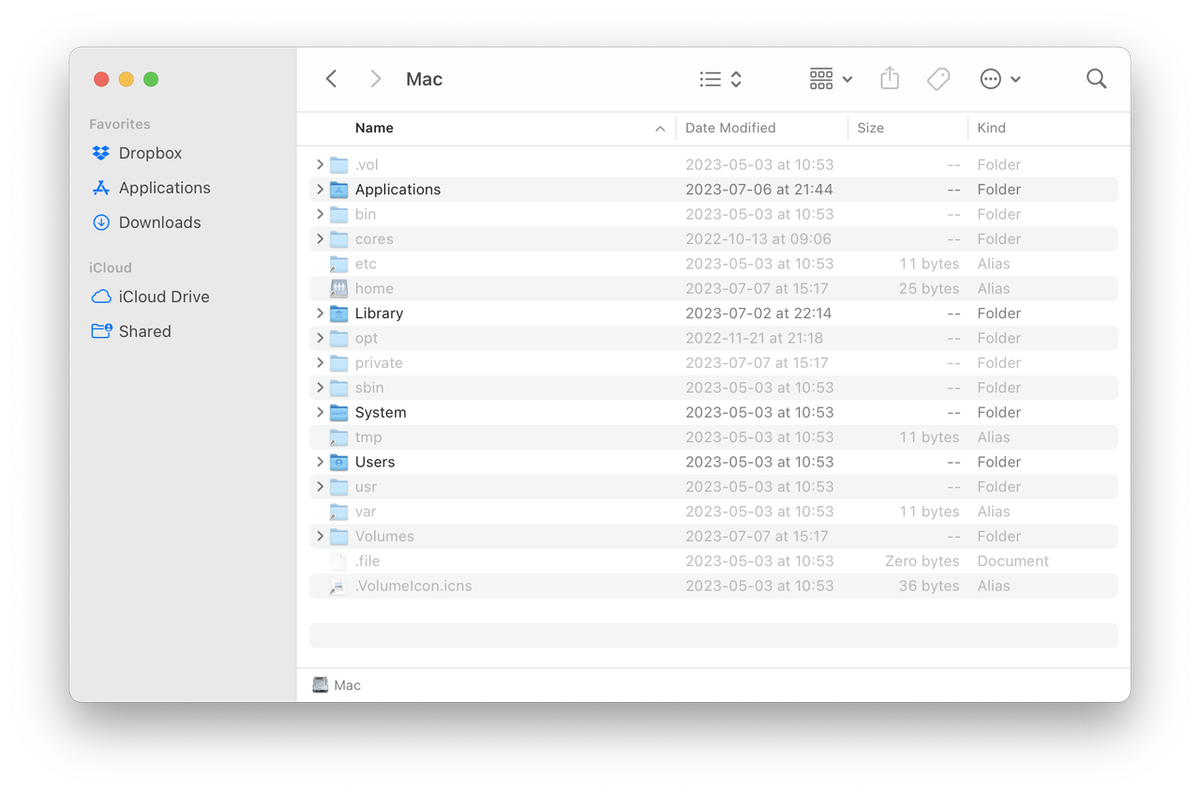This screenshot has height=794, width=1200.
Task: Click the 25 bytes size value
Action: pos(929,288)
